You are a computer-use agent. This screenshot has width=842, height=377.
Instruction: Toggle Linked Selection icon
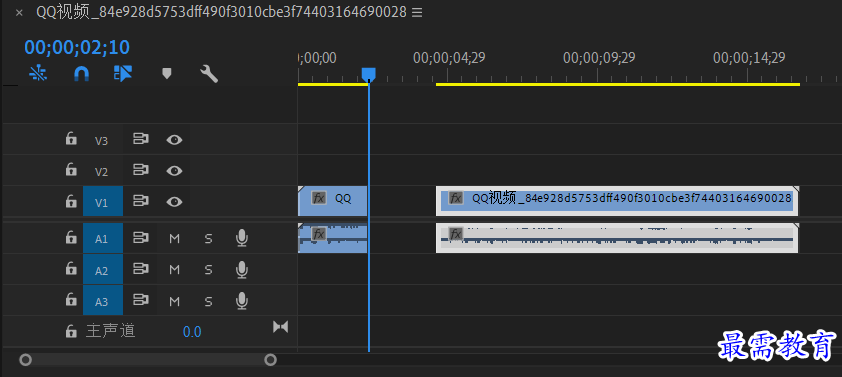click(123, 73)
